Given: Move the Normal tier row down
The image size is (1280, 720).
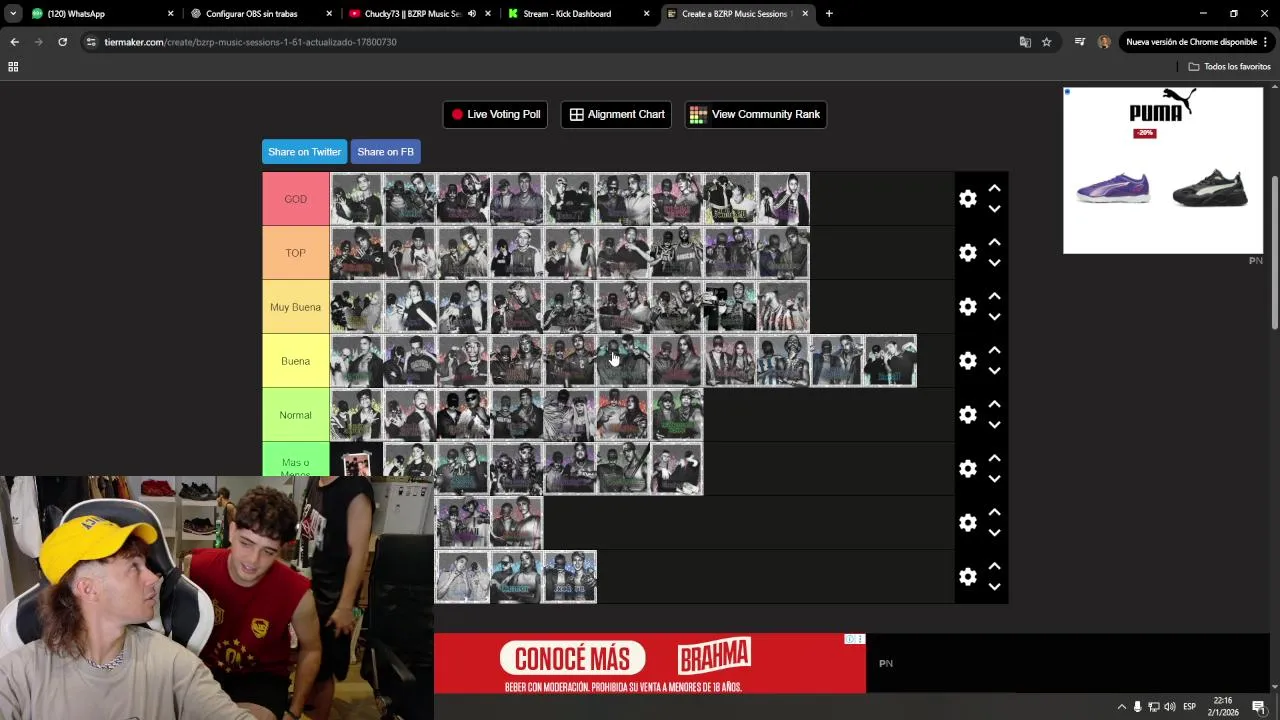Looking at the screenshot, I should tap(994, 425).
